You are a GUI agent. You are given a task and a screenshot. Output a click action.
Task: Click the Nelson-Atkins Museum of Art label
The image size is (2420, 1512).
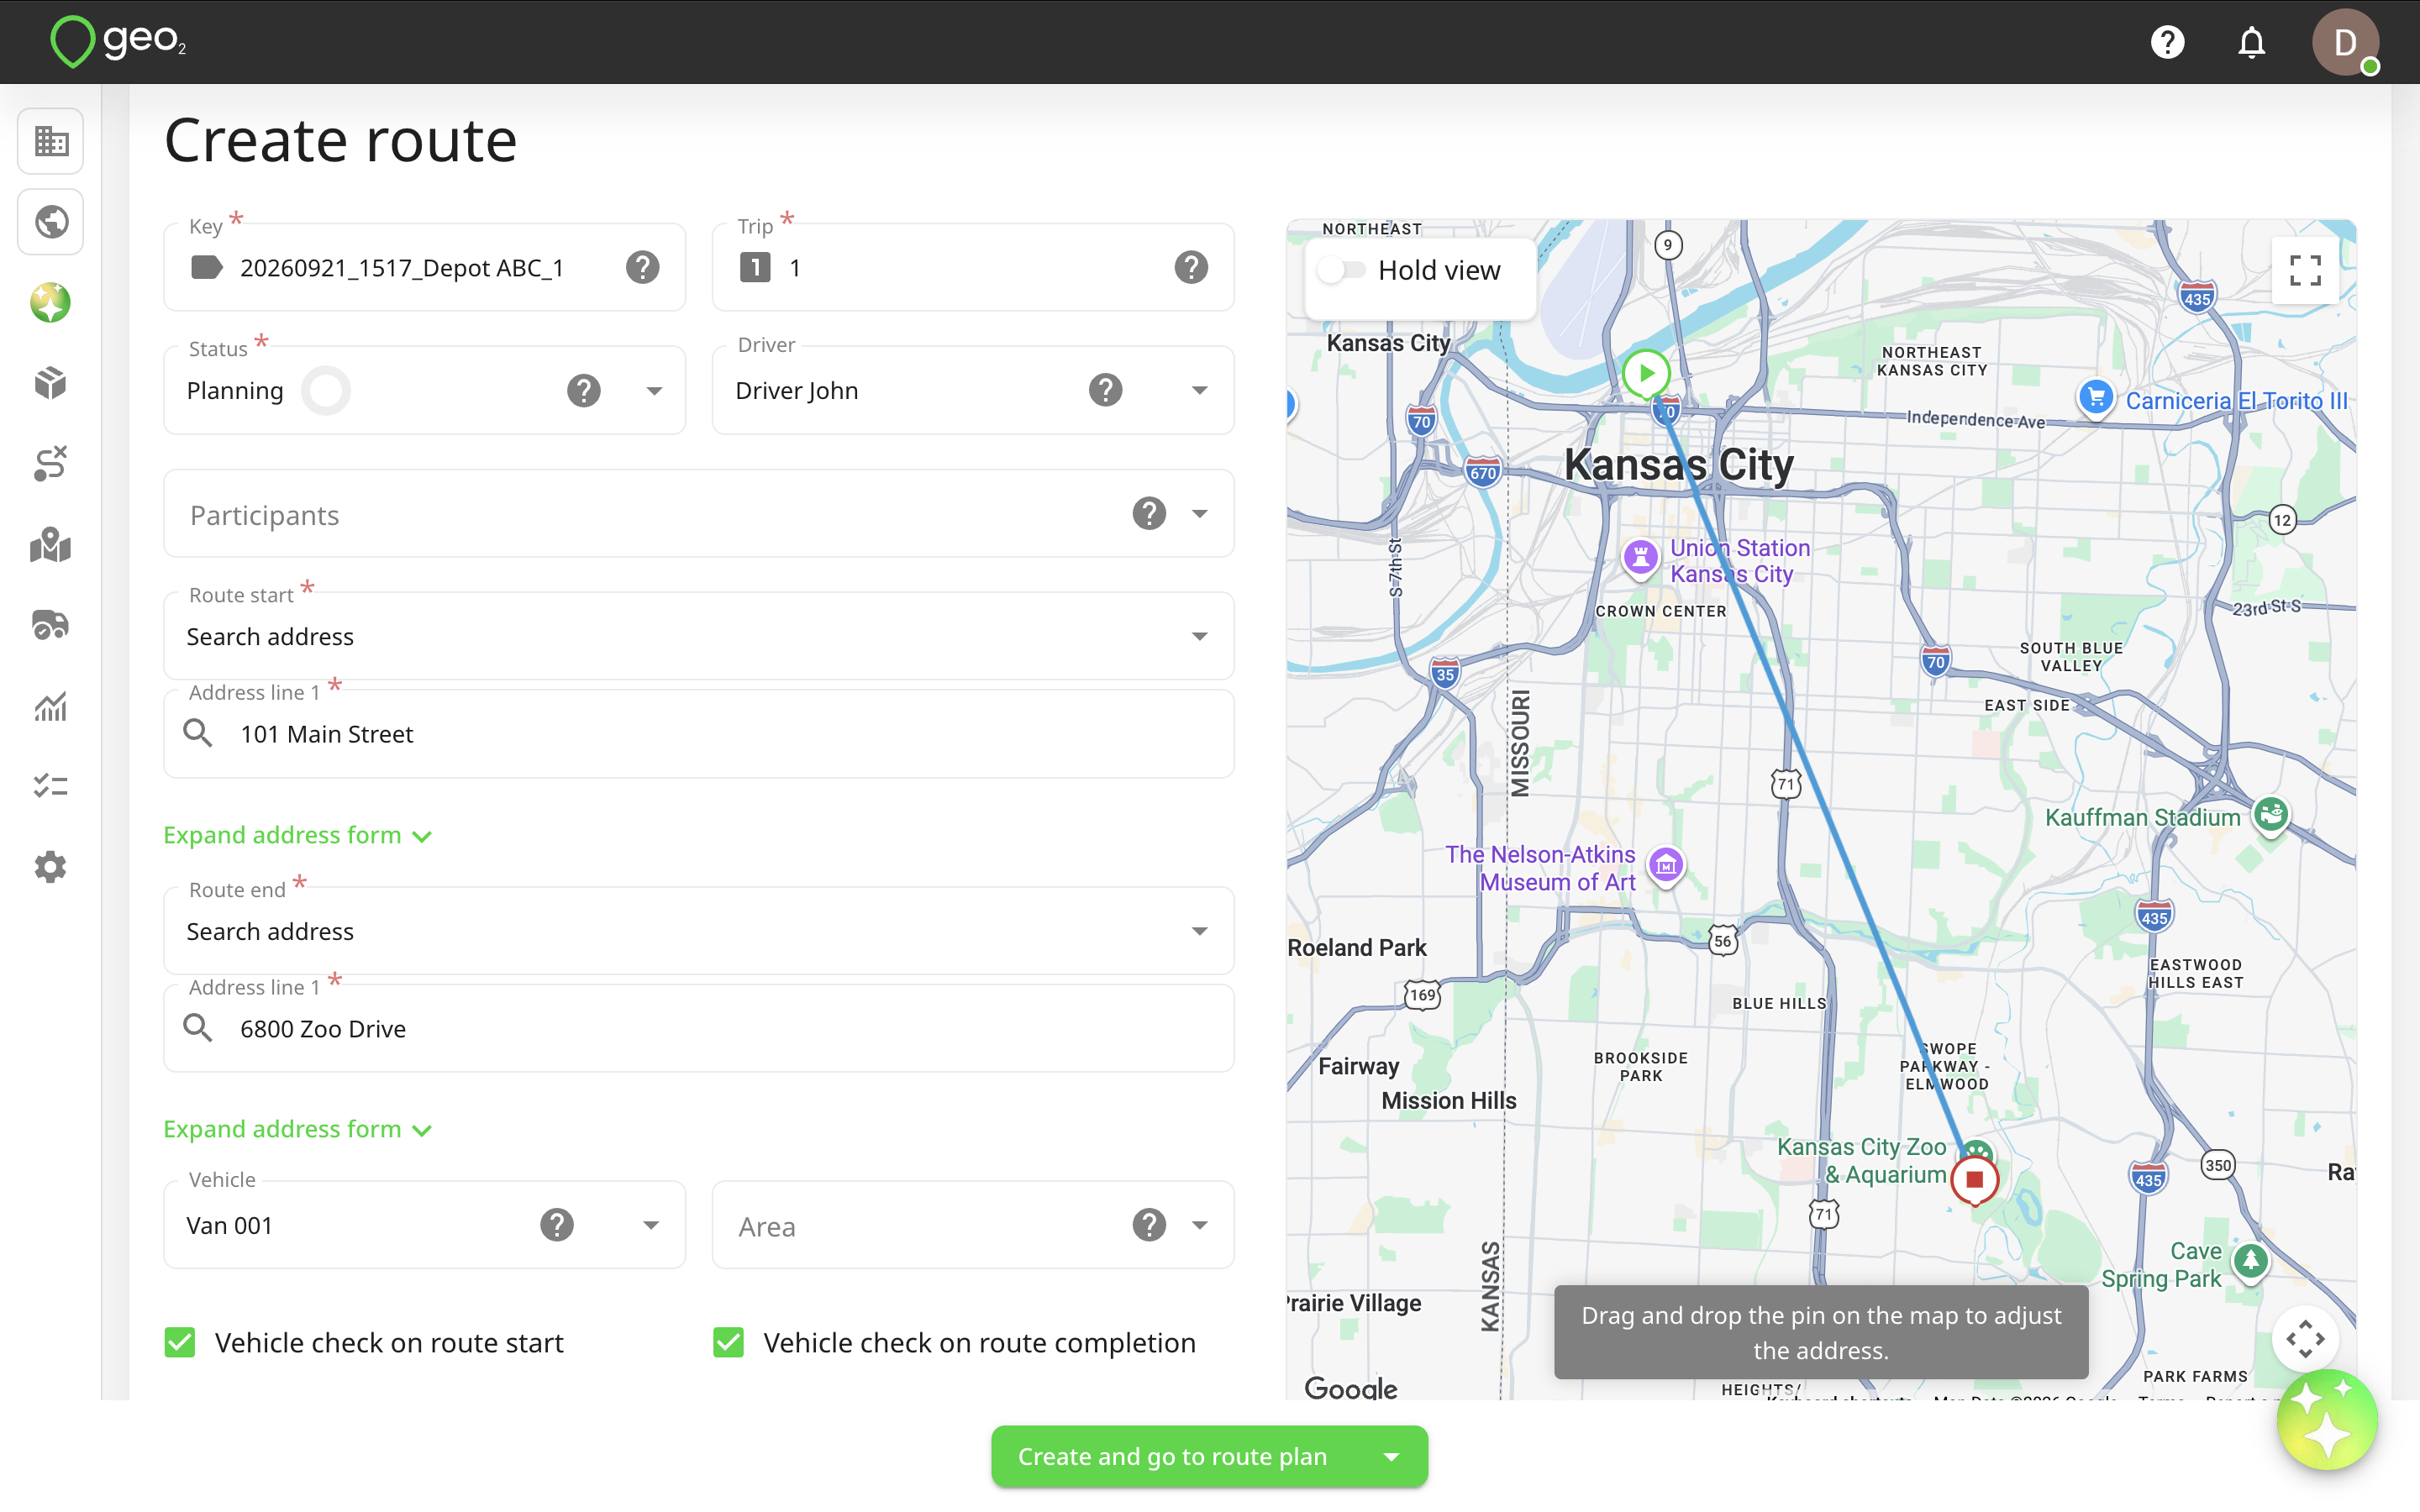tap(1540, 868)
